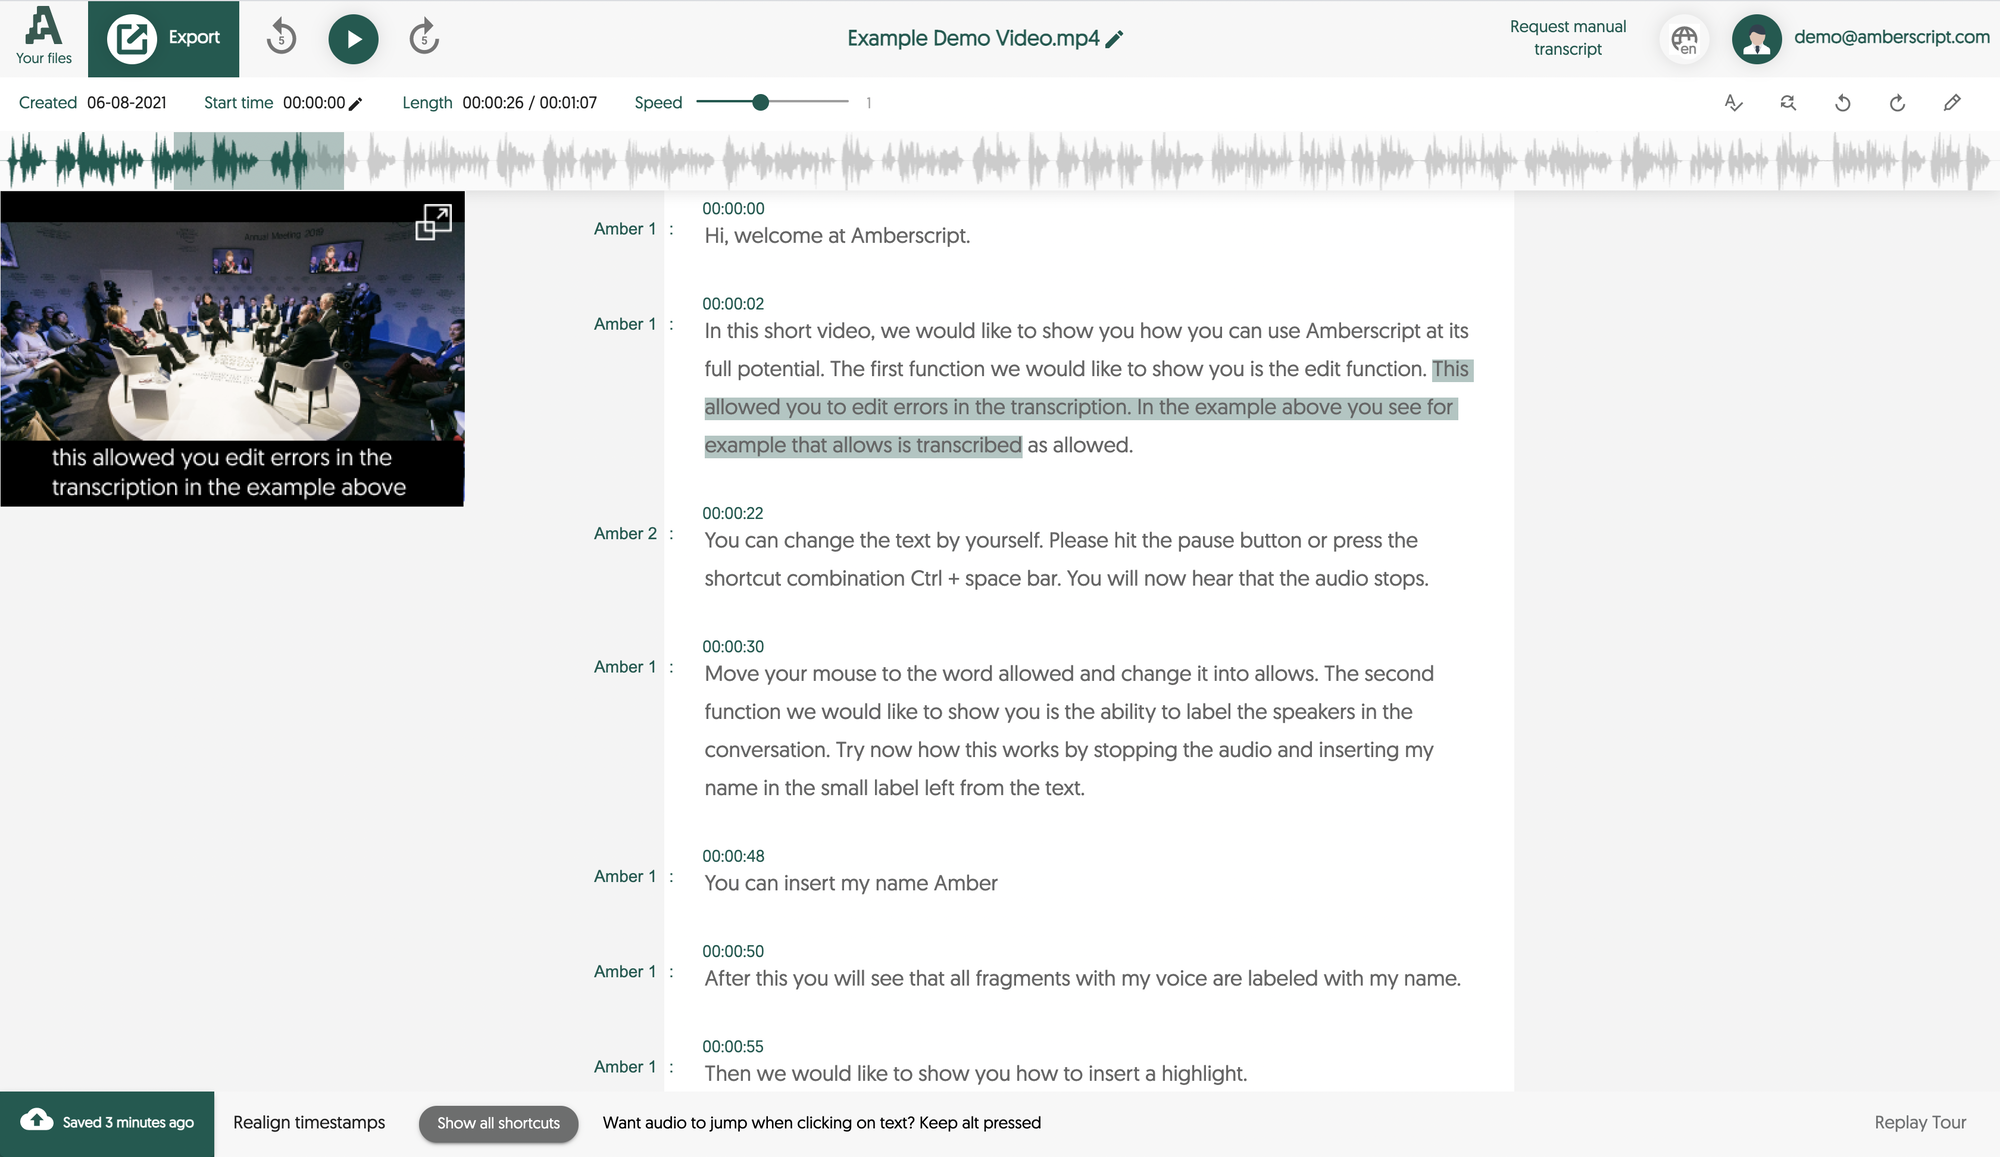The image size is (2000, 1157).
Task: Click the Realign timestamps button
Action: [309, 1121]
